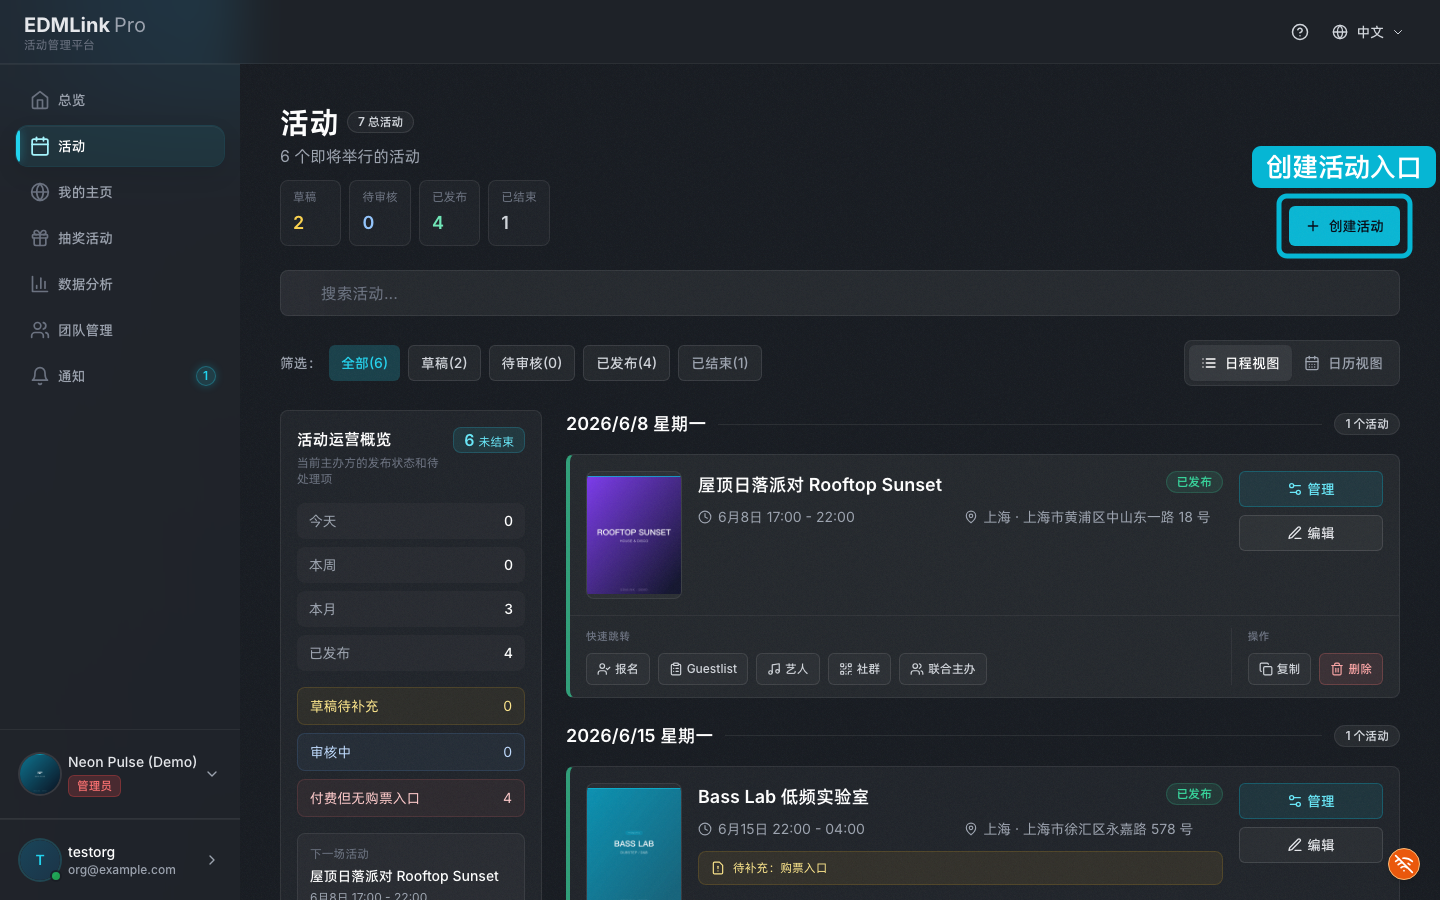Viewport: 1440px width, 900px height.
Task: Open 数据分析 analytics section
Action: [x=120, y=284]
